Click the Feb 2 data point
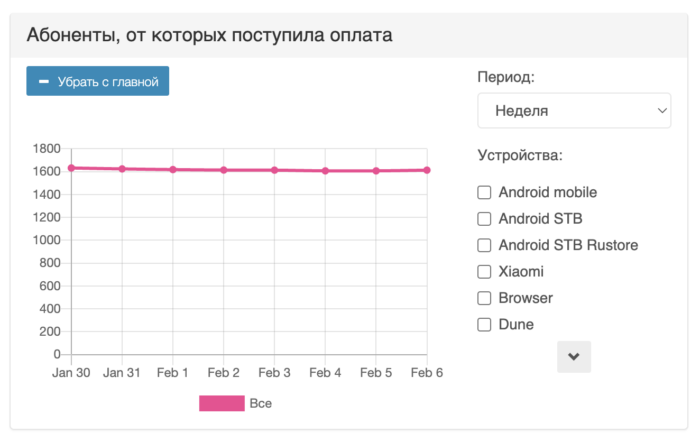The height and width of the screenshot is (442, 700). point(224,170)
